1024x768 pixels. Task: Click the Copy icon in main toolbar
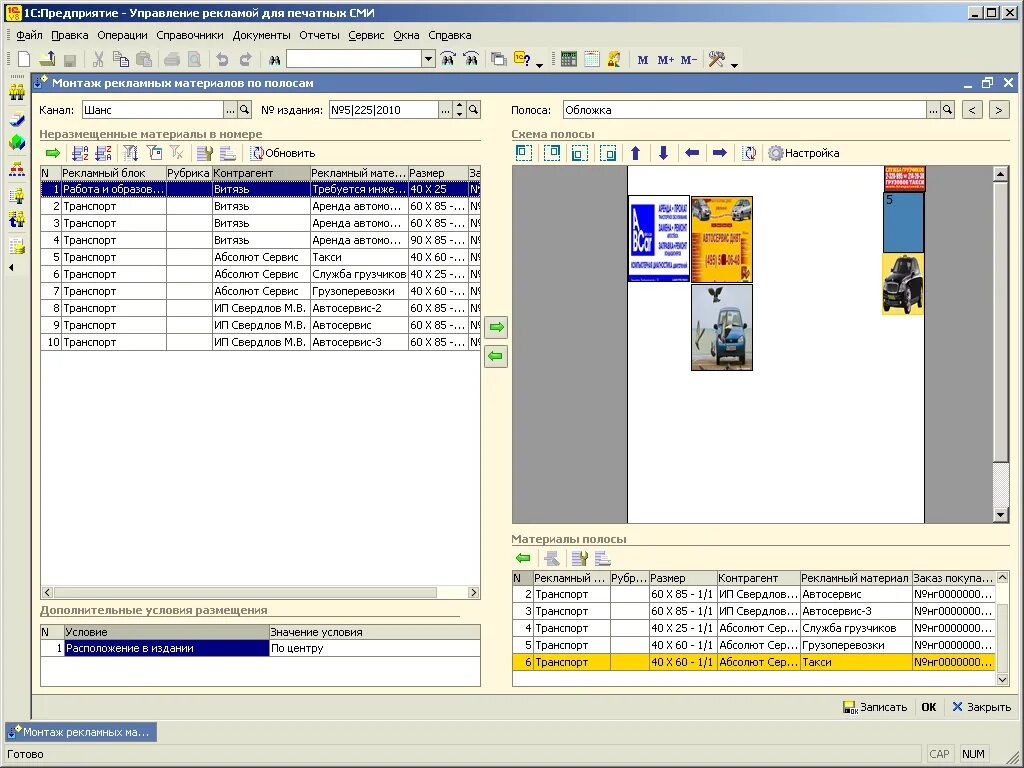(121, 59)
